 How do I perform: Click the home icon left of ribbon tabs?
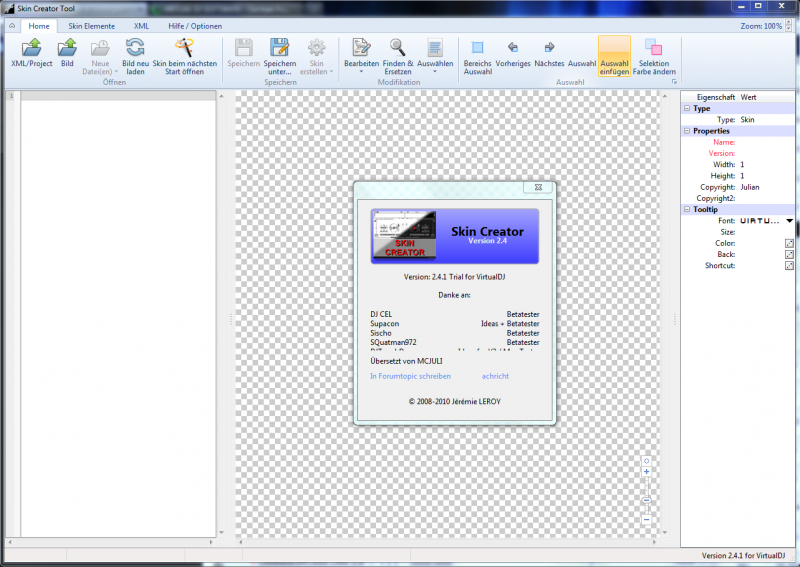12,26
